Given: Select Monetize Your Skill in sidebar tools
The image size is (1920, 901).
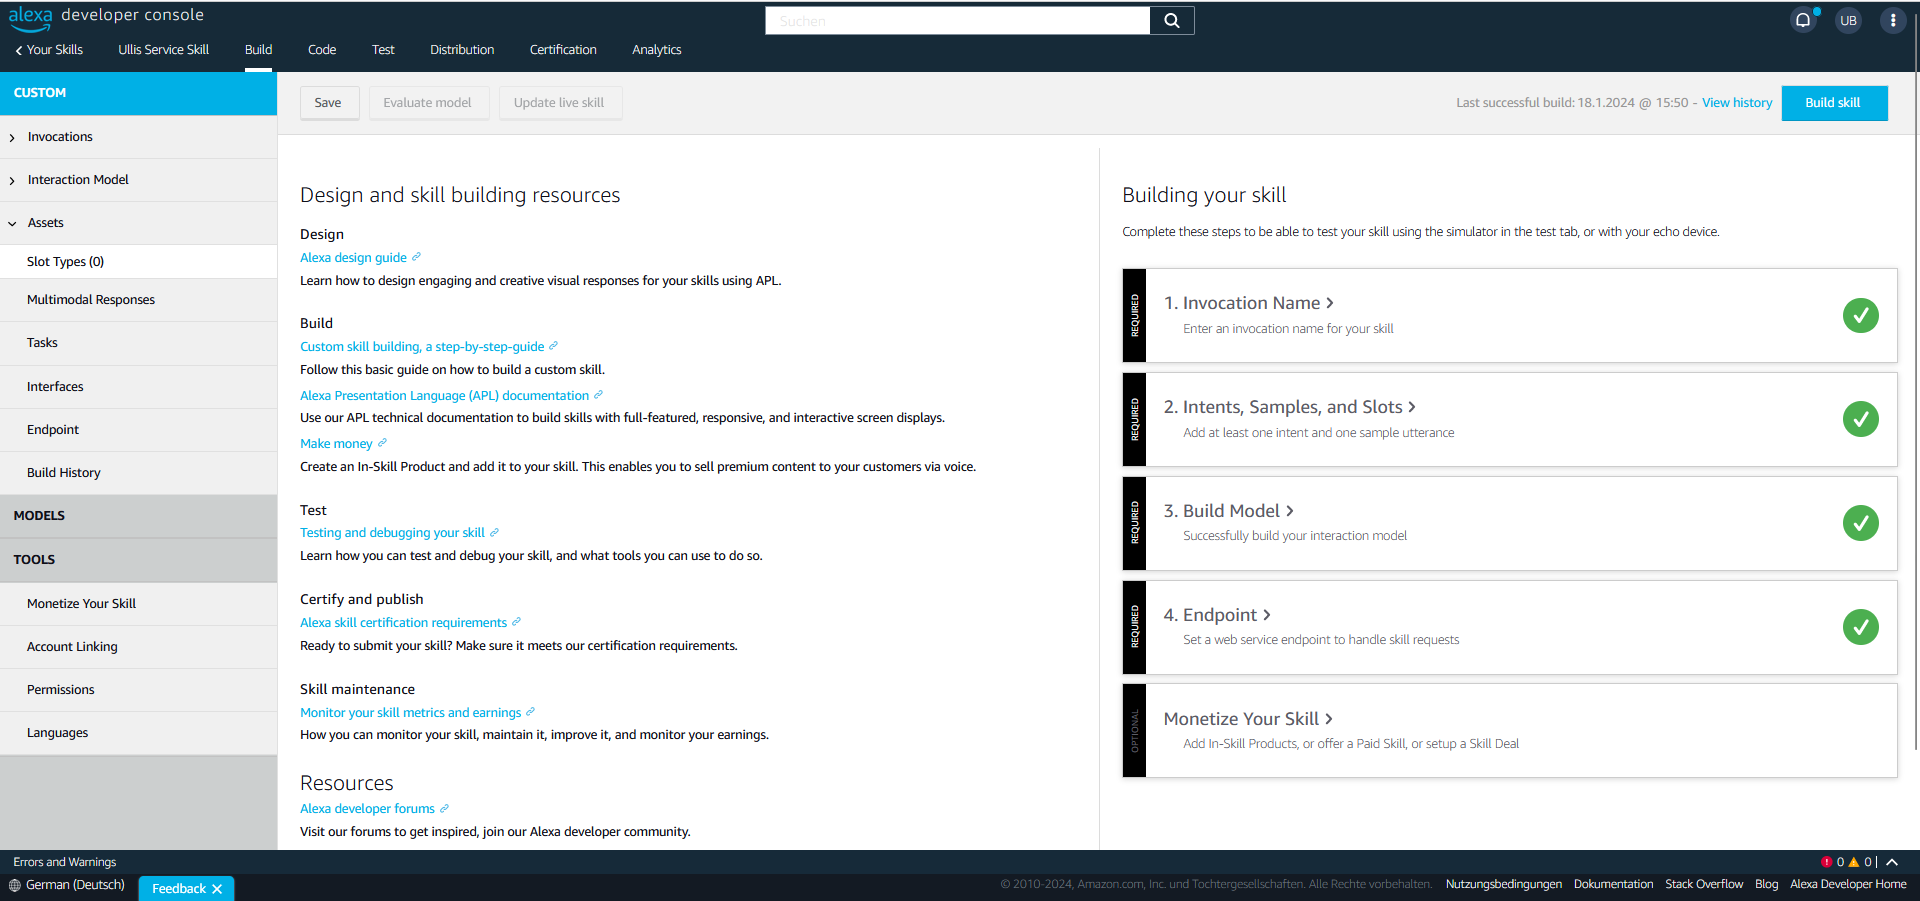Looking at the screenshot, I should tap(138, 604).
